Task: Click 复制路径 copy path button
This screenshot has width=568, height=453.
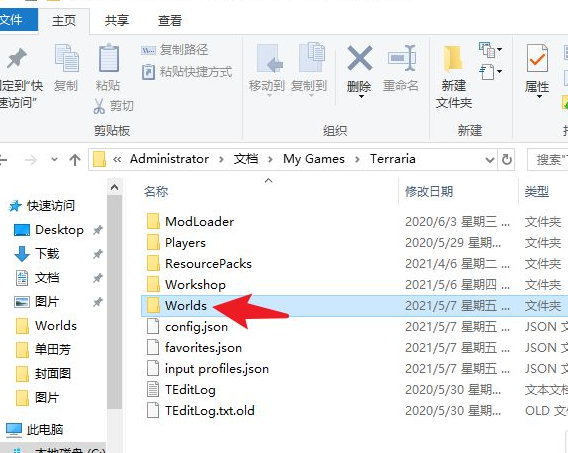Action: coord(175,50)
